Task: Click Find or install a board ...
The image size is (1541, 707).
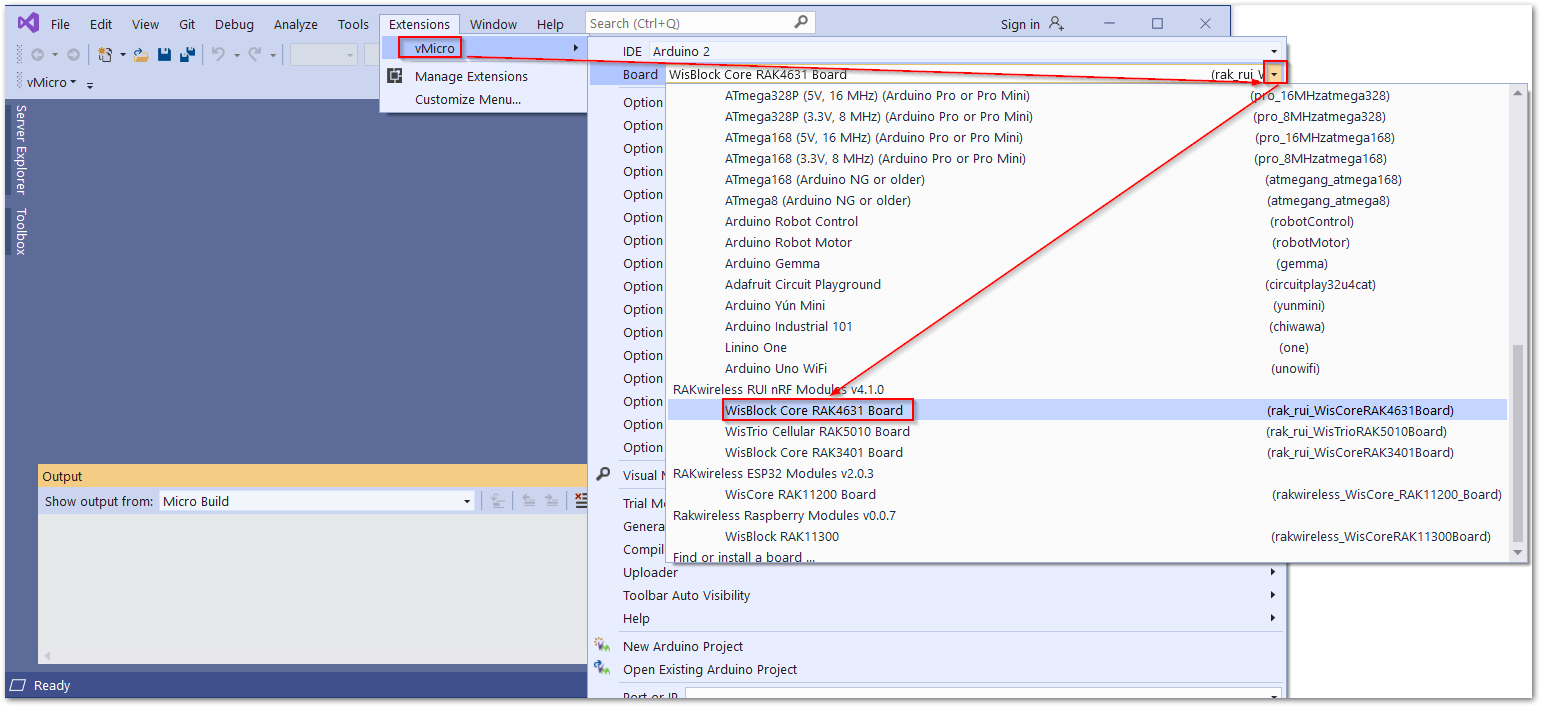Action: [x=744, y=557]
